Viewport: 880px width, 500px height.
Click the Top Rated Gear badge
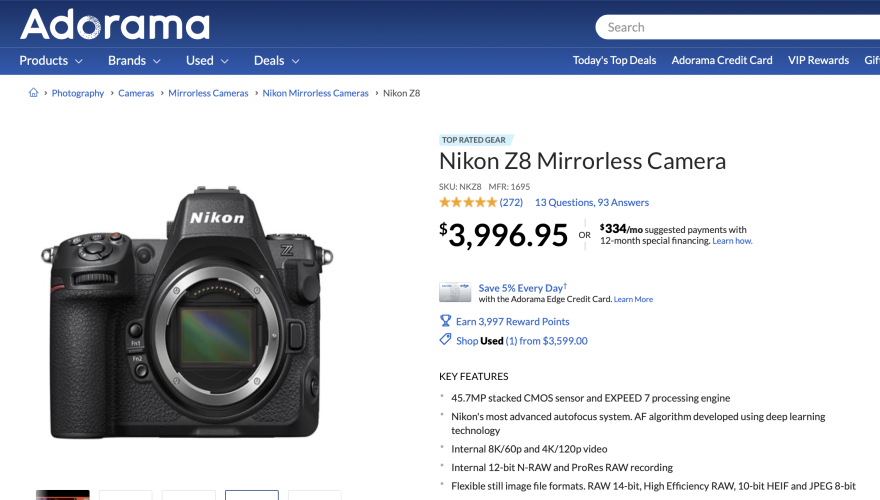pyautogui.click(x=474, y=140)
